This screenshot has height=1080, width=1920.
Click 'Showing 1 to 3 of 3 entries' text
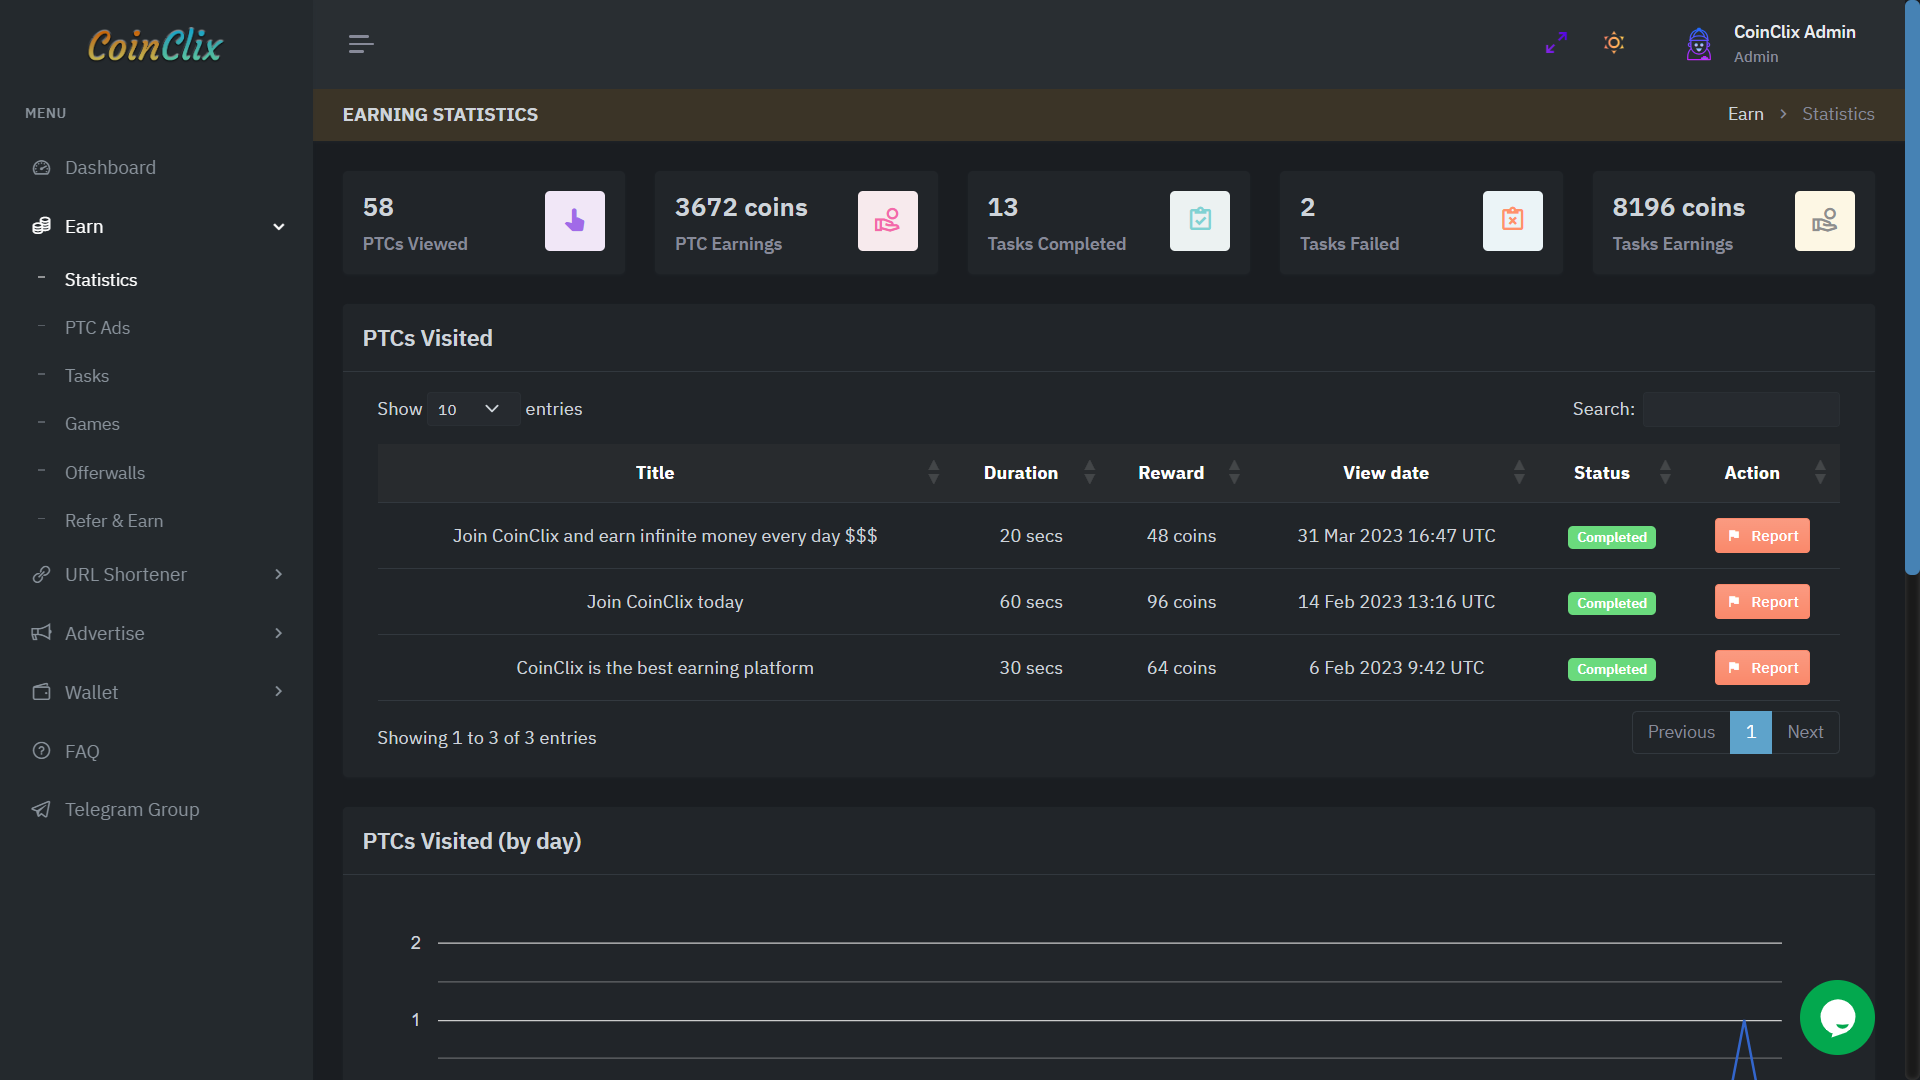point(487,738)
